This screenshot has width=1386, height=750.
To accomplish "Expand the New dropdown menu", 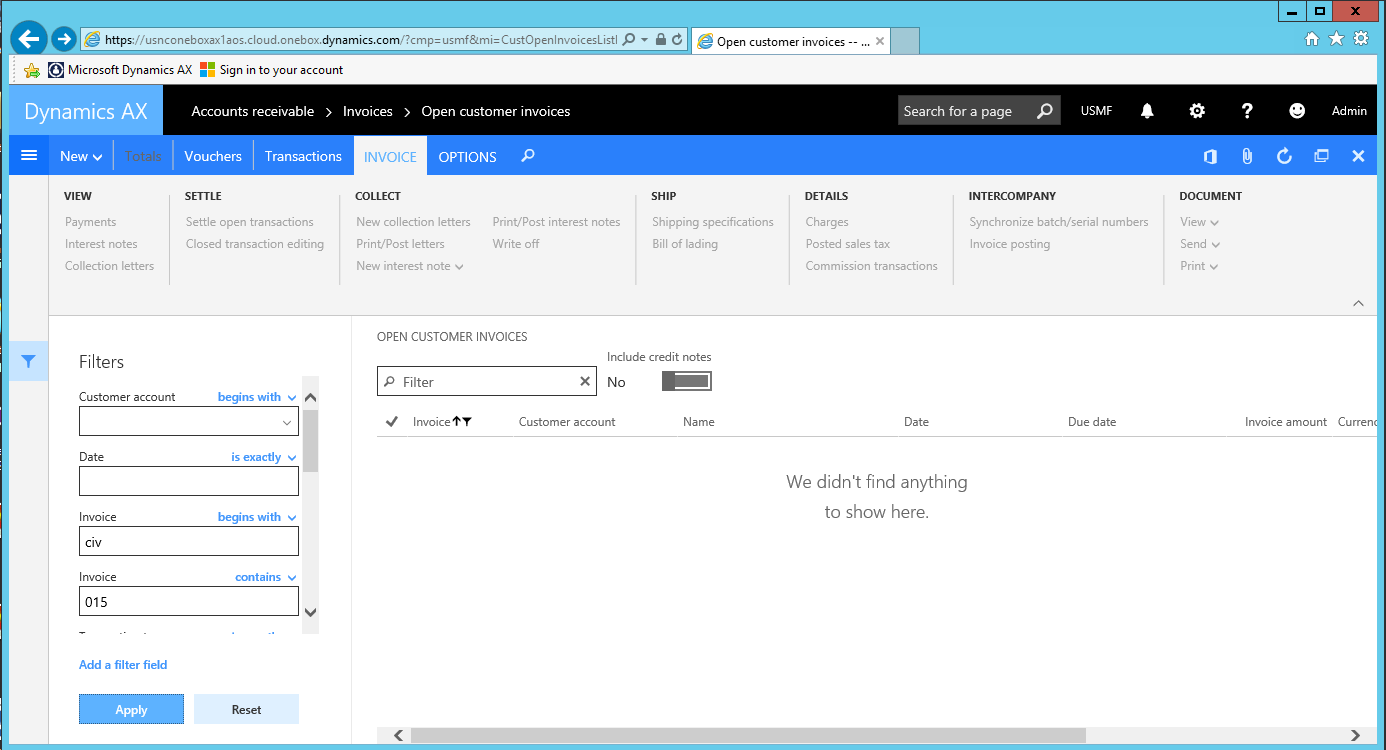I will pos(81,156).
